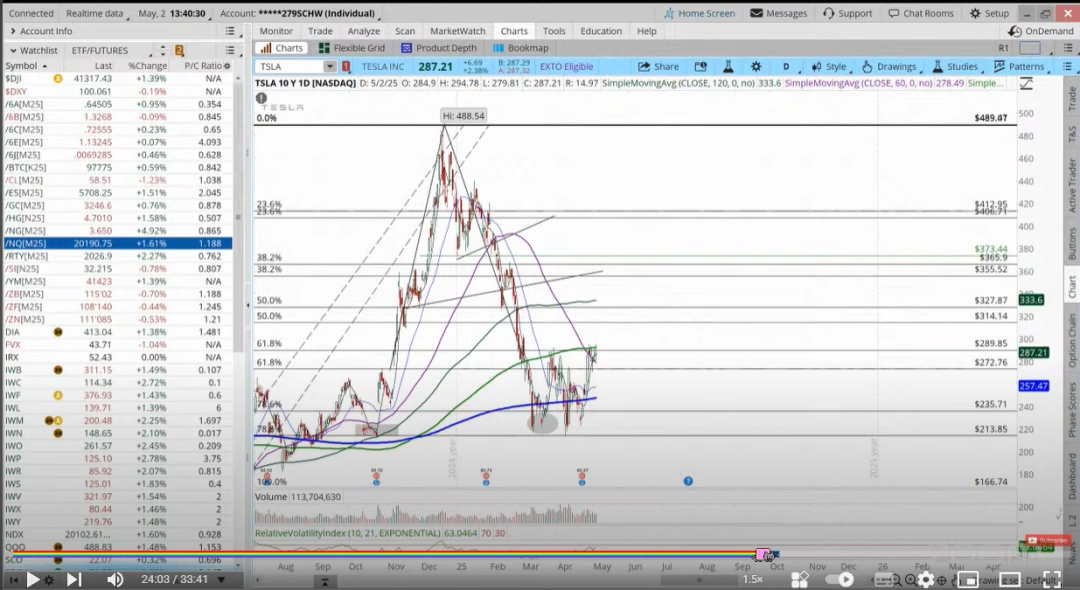
Task: Open the Active Trader sidebar tab
Action: click(1072, 186)
